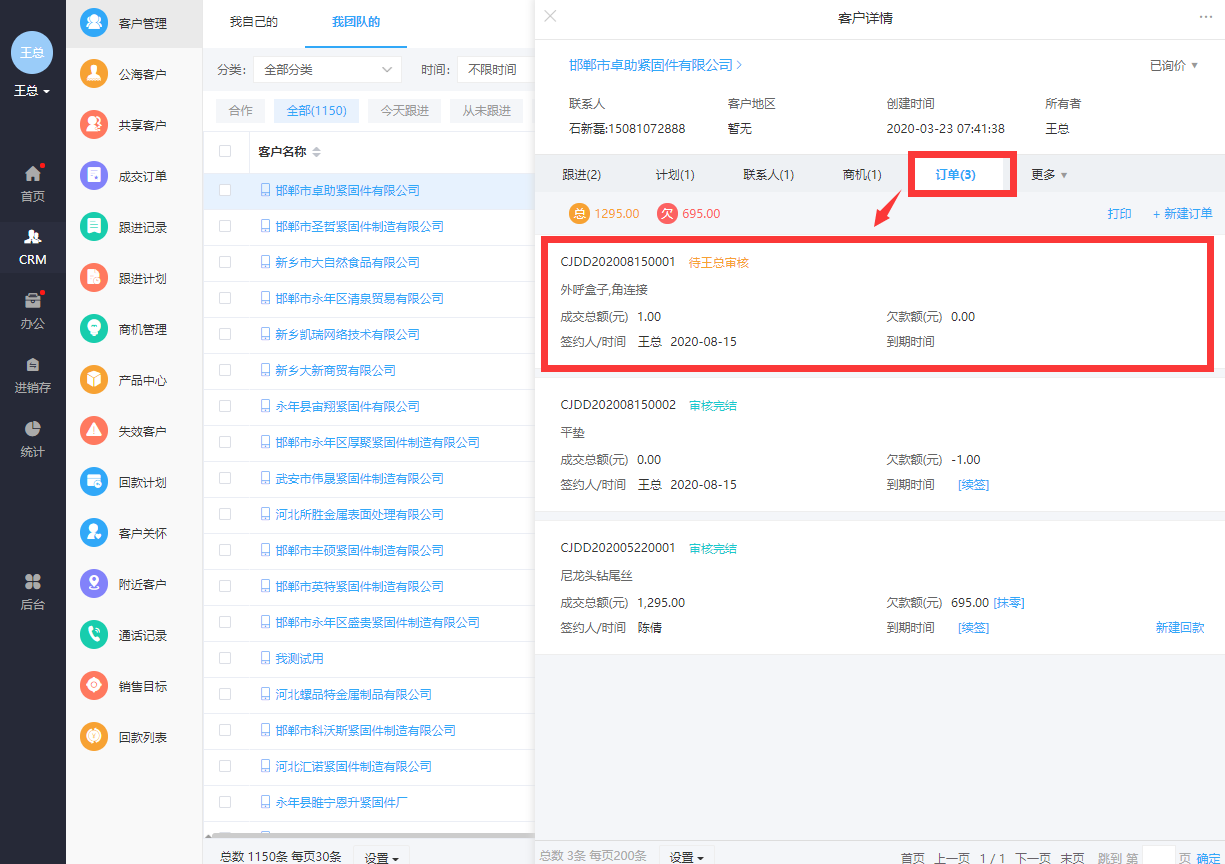
Task: Expand the 已询价 status dropdown
Action: 1174,65
